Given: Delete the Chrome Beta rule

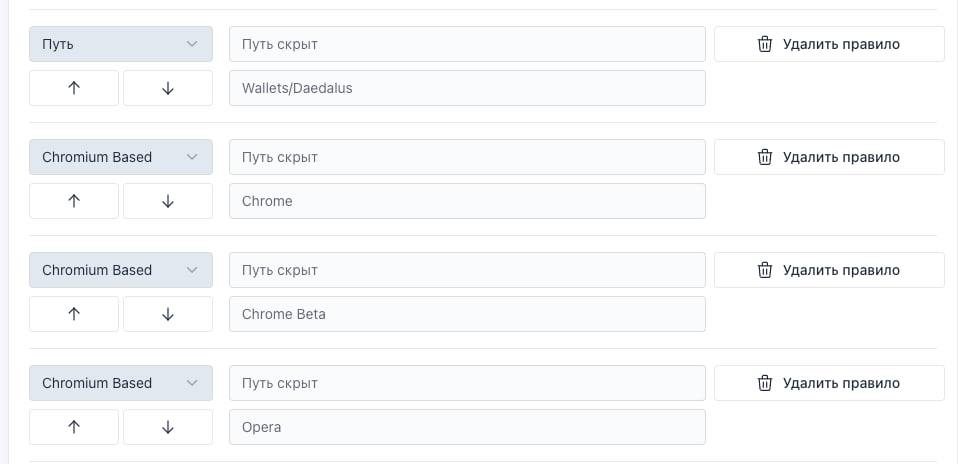Looking at the screenshot, I should click(x=829, y=270).
